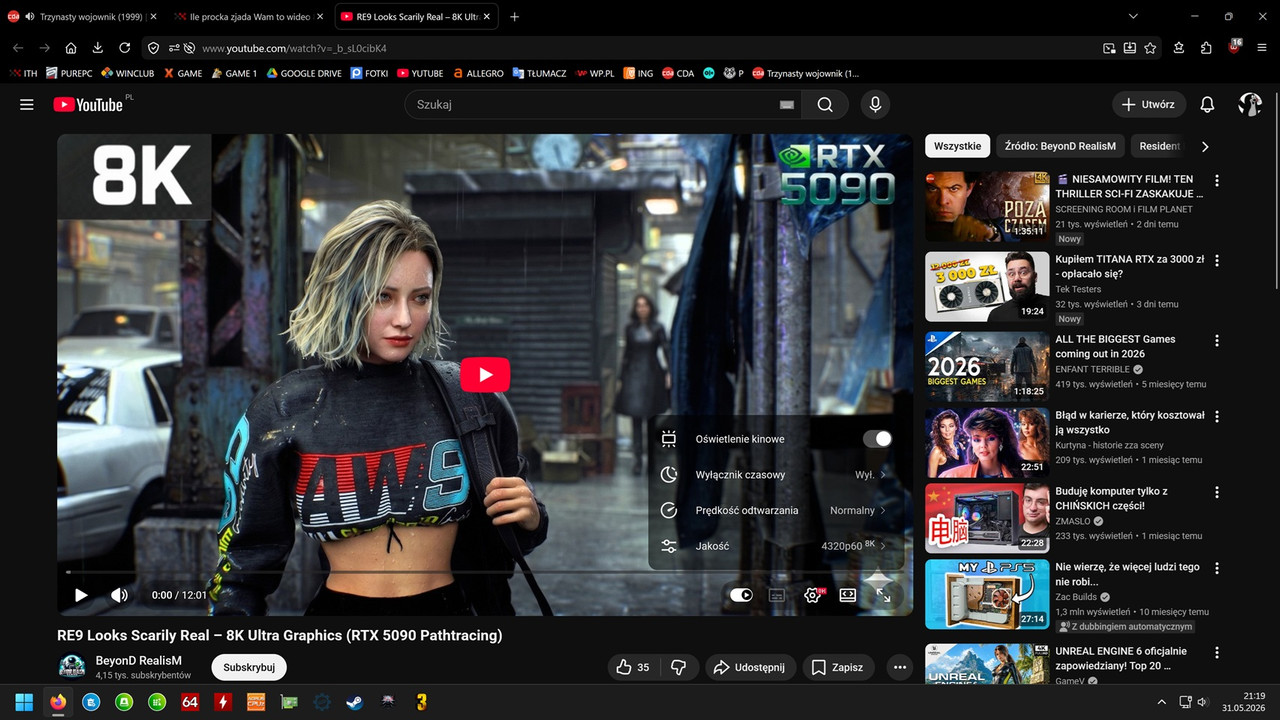Click the Utwórz create button
1280x720 pixels.
(1149, 104)
